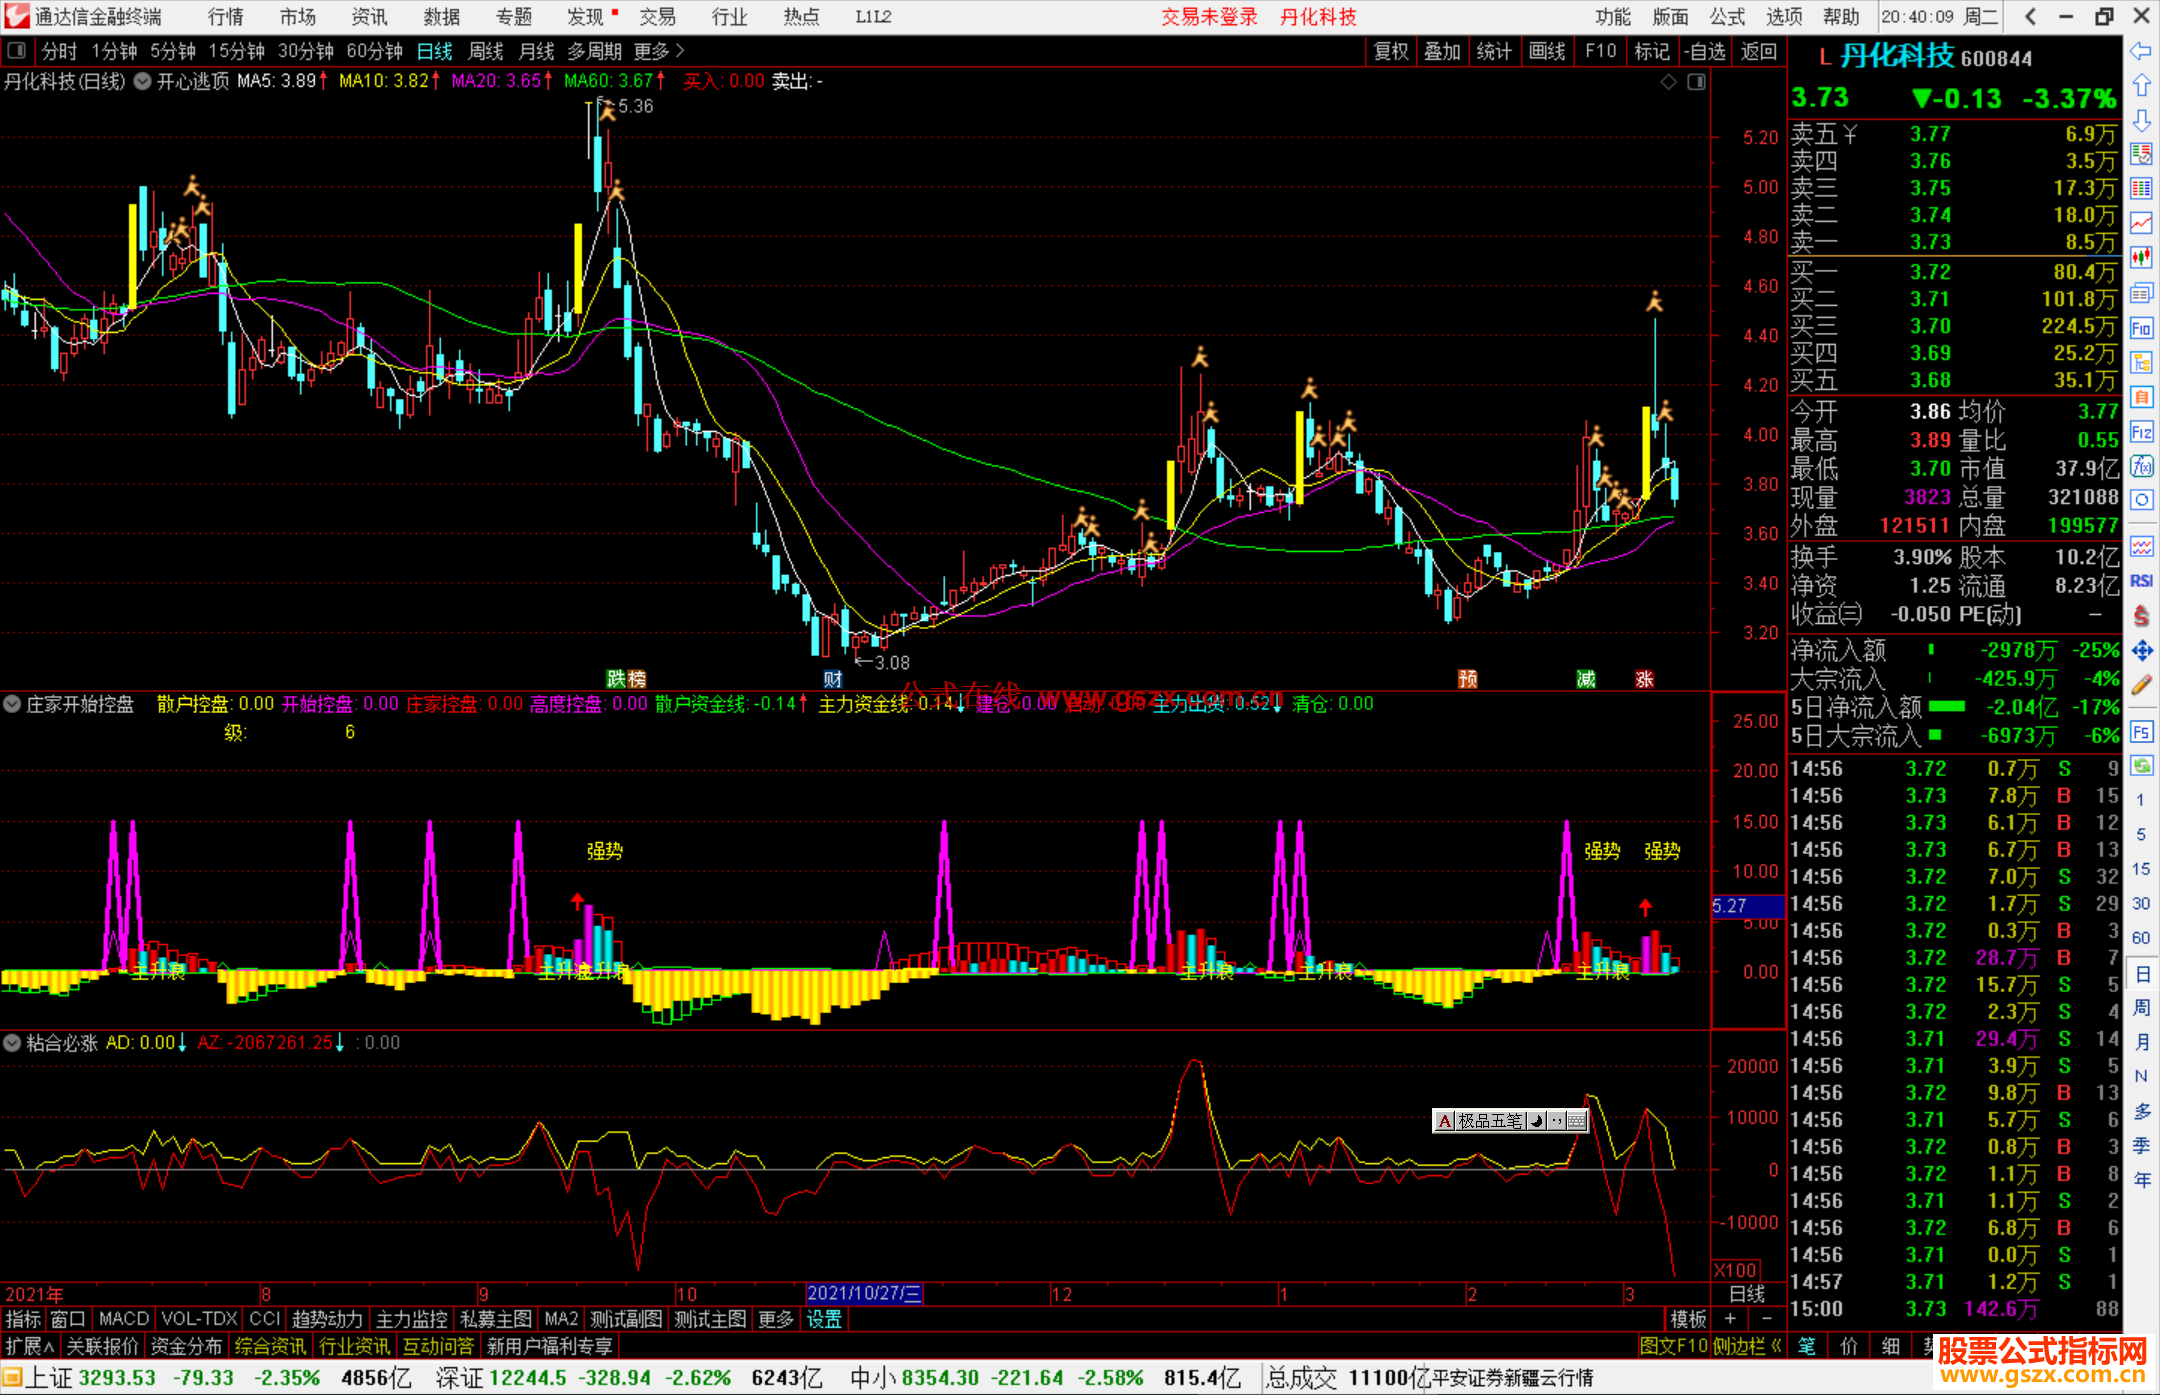
Task: Click the 交易未登录 trading login link
Action: (1209, 16)
